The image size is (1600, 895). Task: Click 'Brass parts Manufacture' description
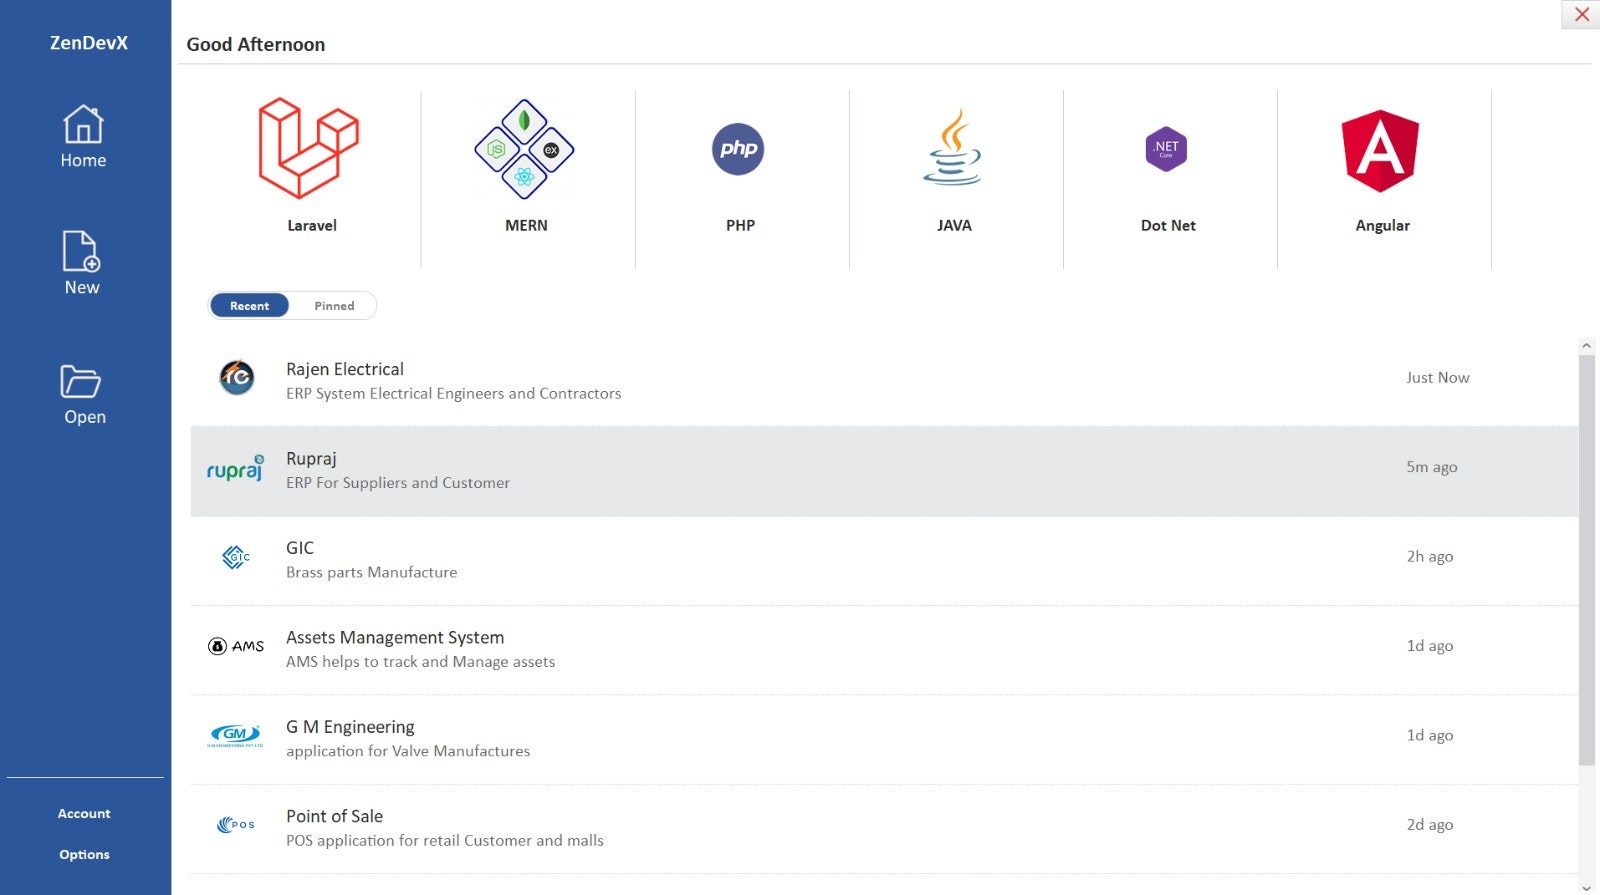pyautogui.click(x=371, y=572)
